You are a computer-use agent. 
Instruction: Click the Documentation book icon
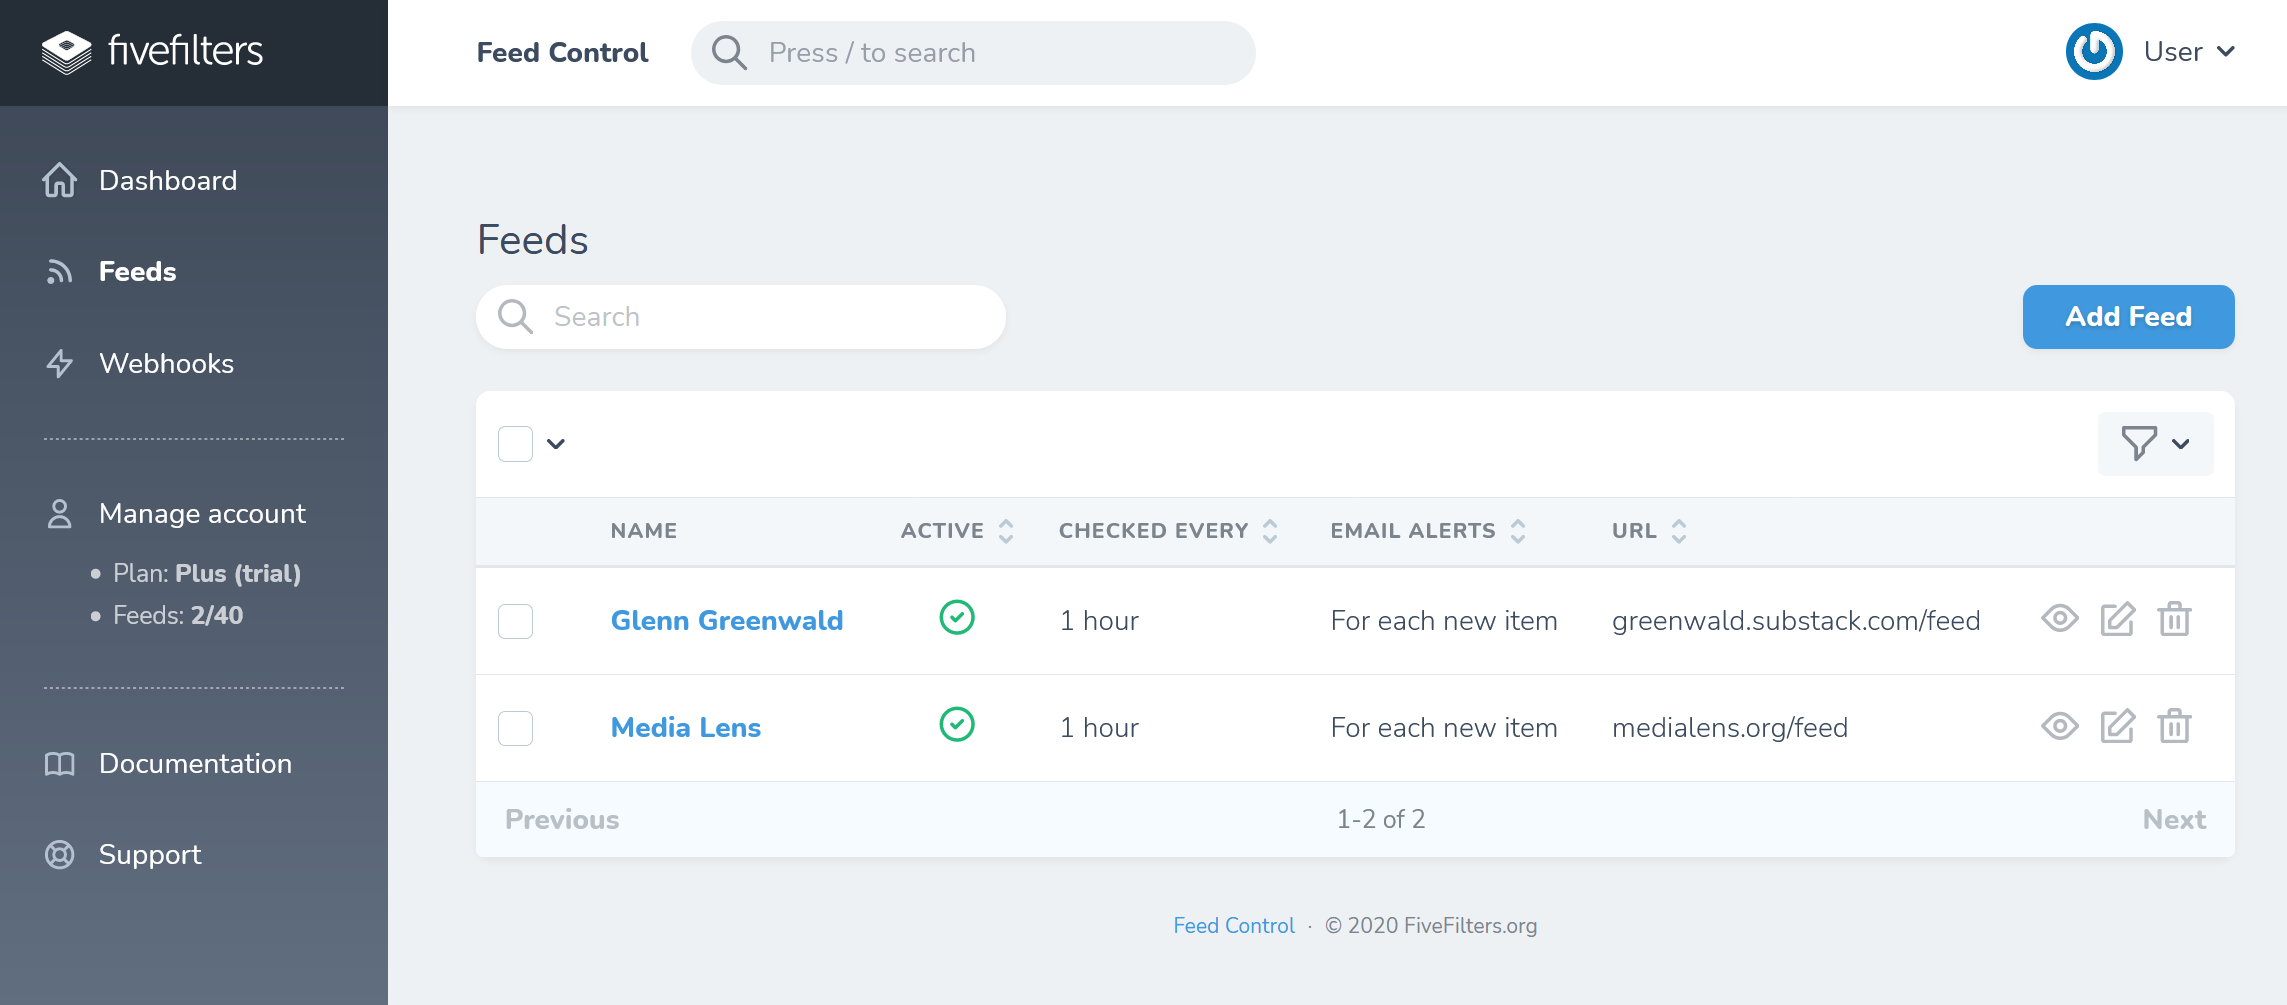(x=60, y=764)
